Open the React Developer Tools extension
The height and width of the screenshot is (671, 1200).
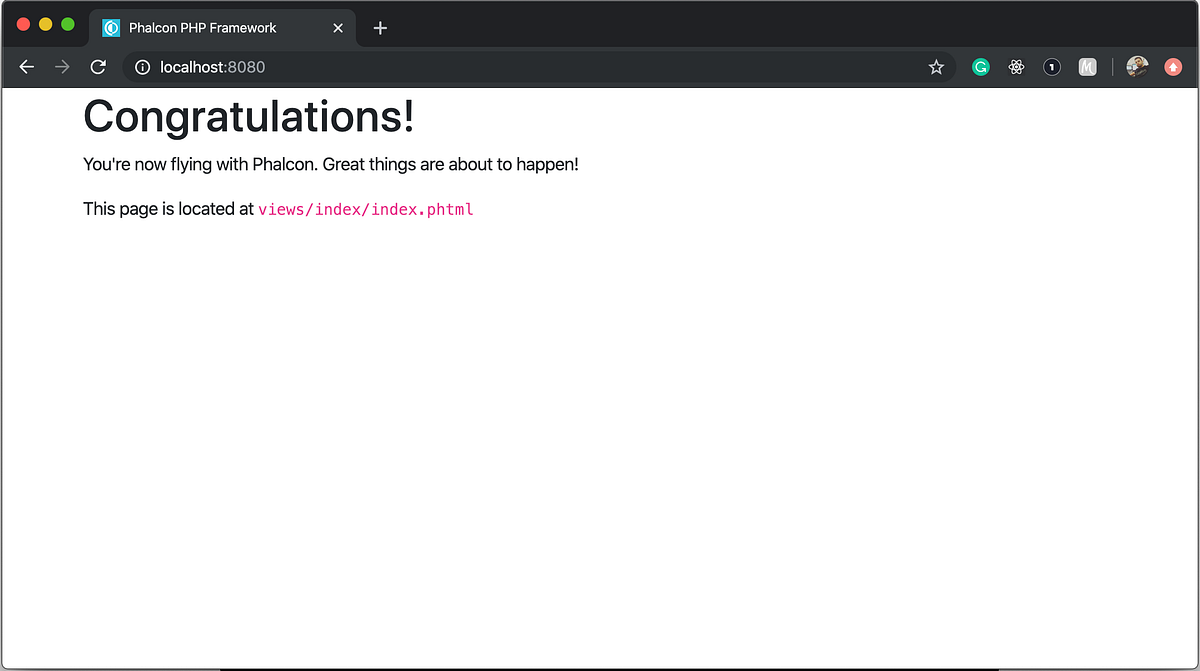coord(1016,67)
